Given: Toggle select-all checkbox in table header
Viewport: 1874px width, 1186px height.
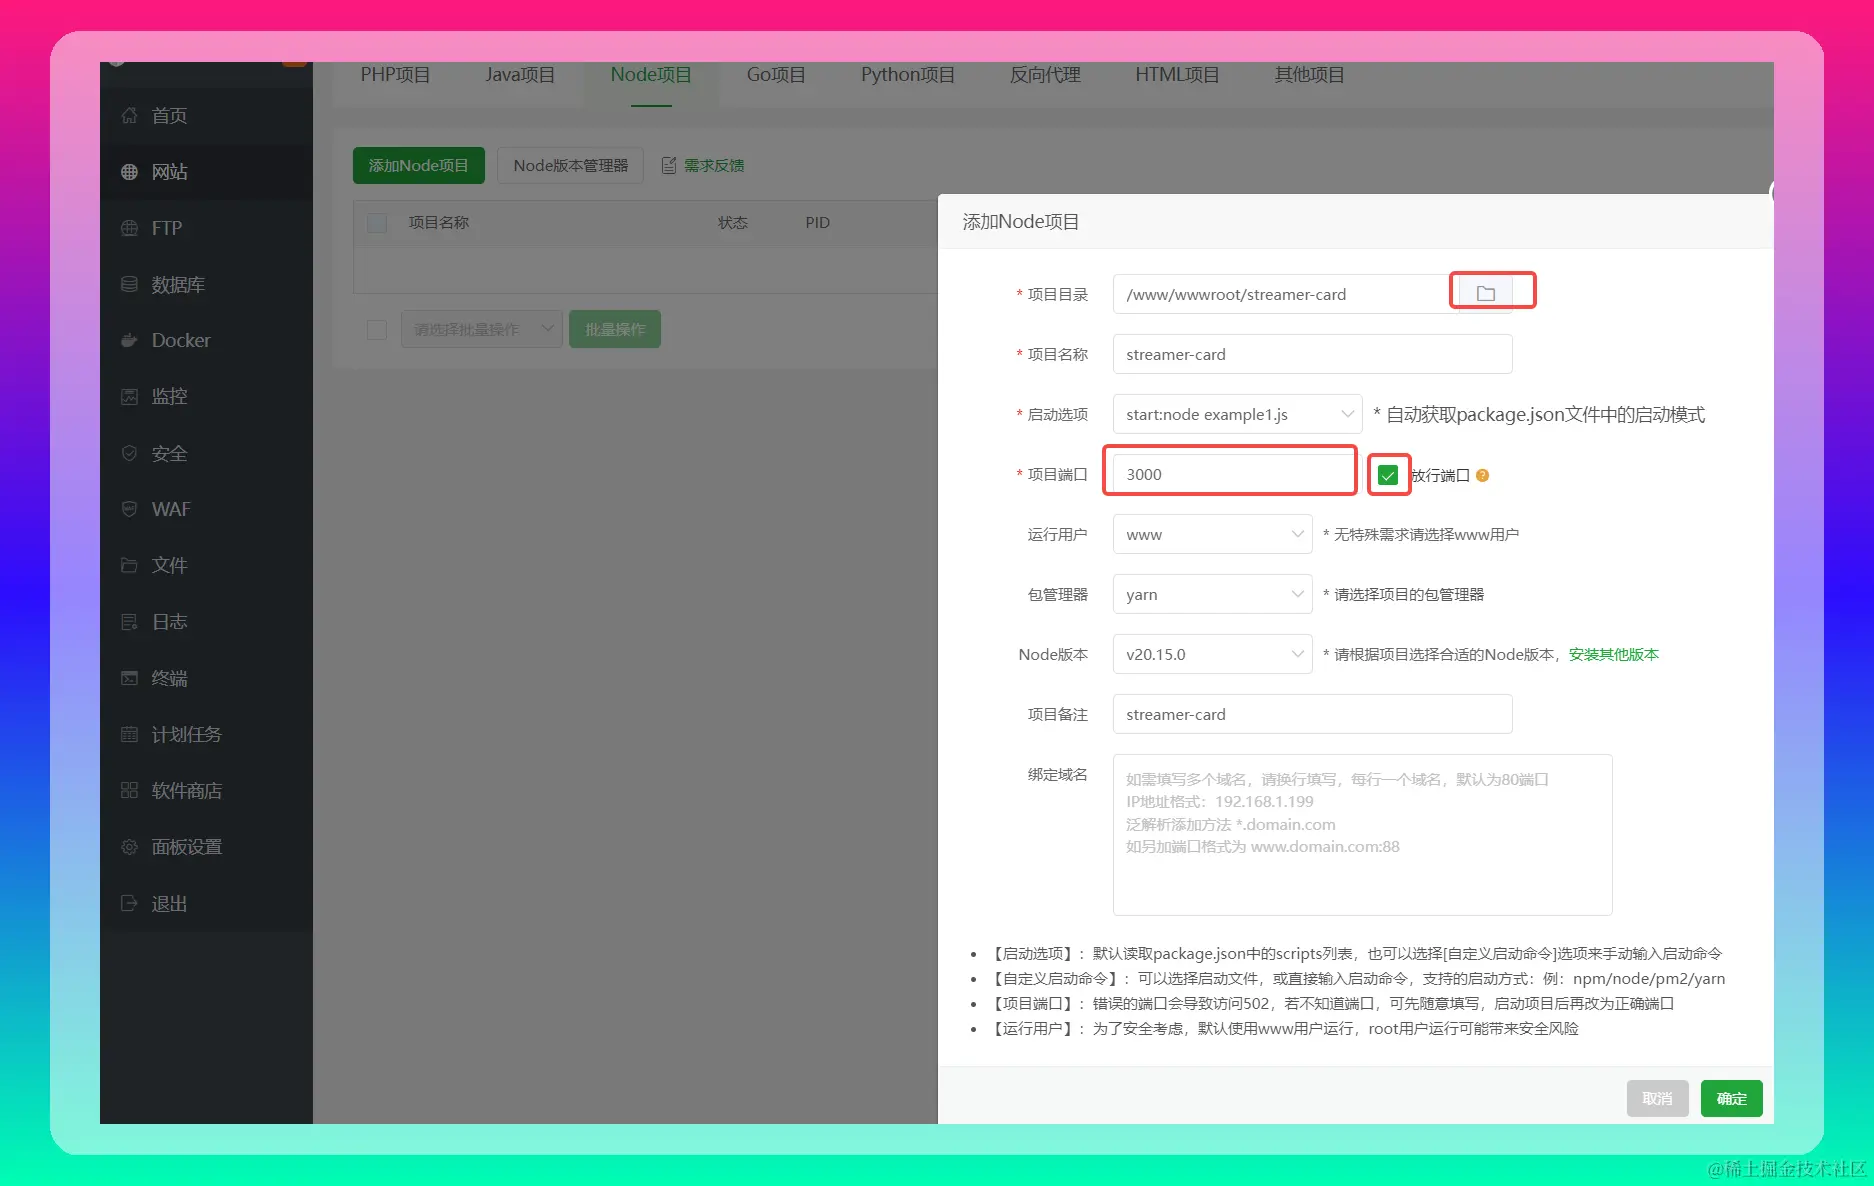Looking at the screenshot, I should pos(377,222).
